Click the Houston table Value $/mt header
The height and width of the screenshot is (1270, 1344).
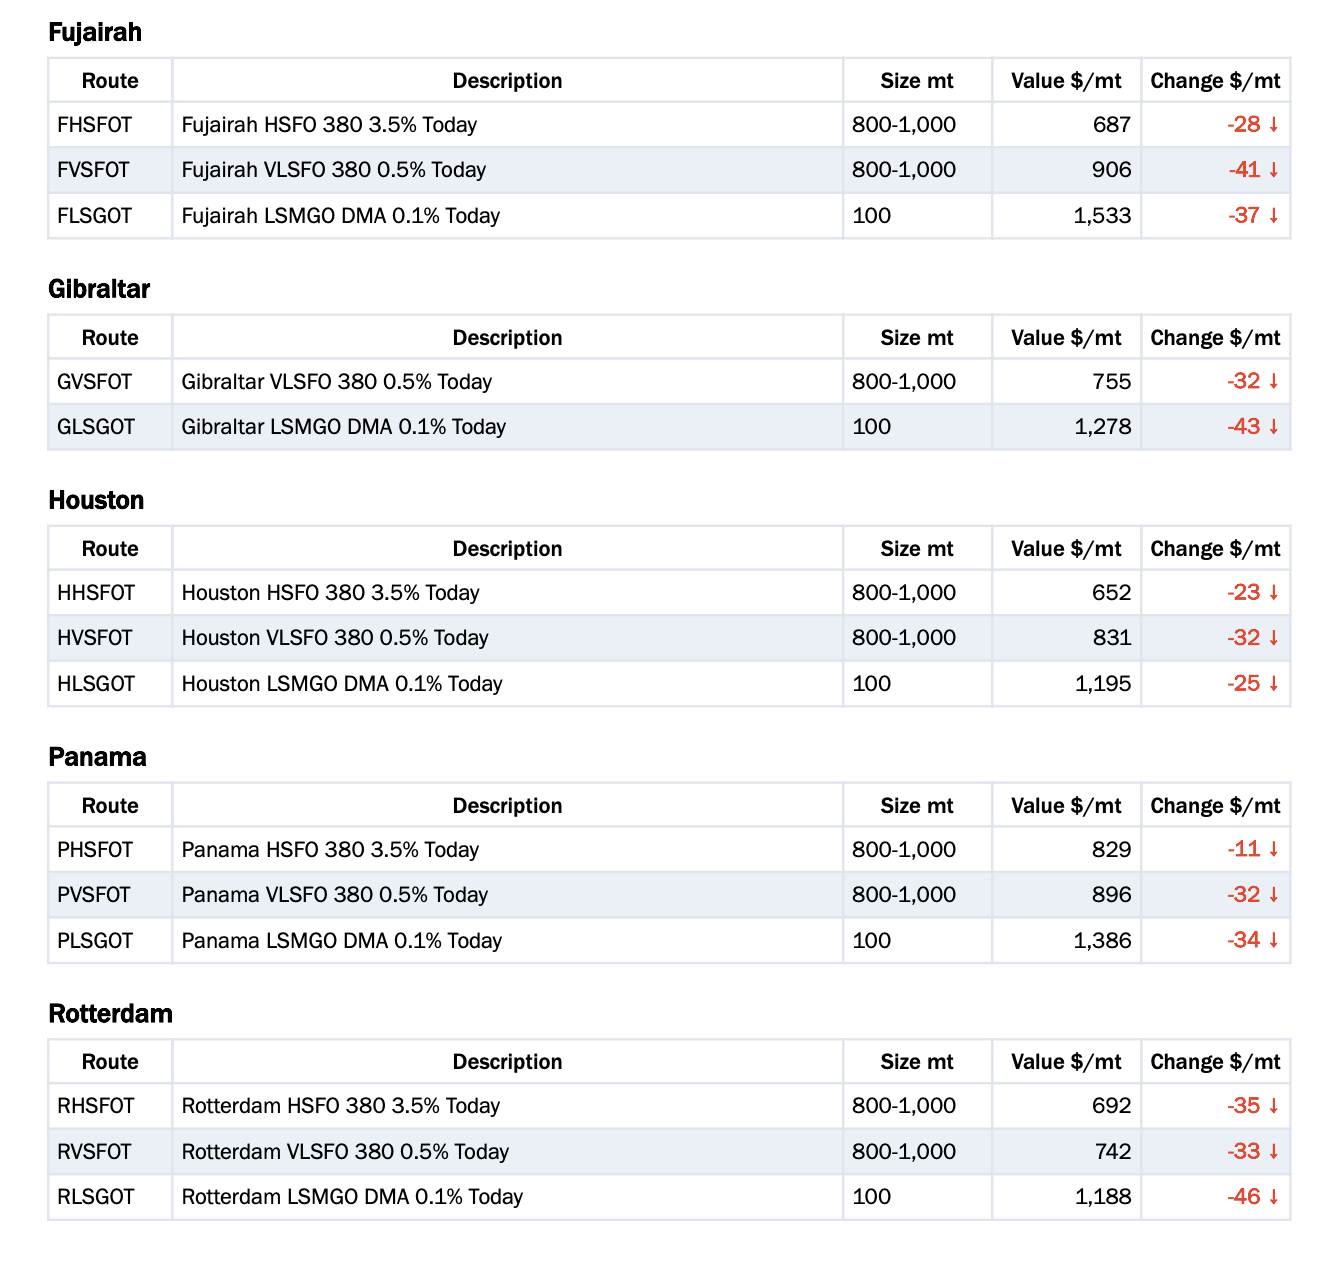[x=1066, y=549]
